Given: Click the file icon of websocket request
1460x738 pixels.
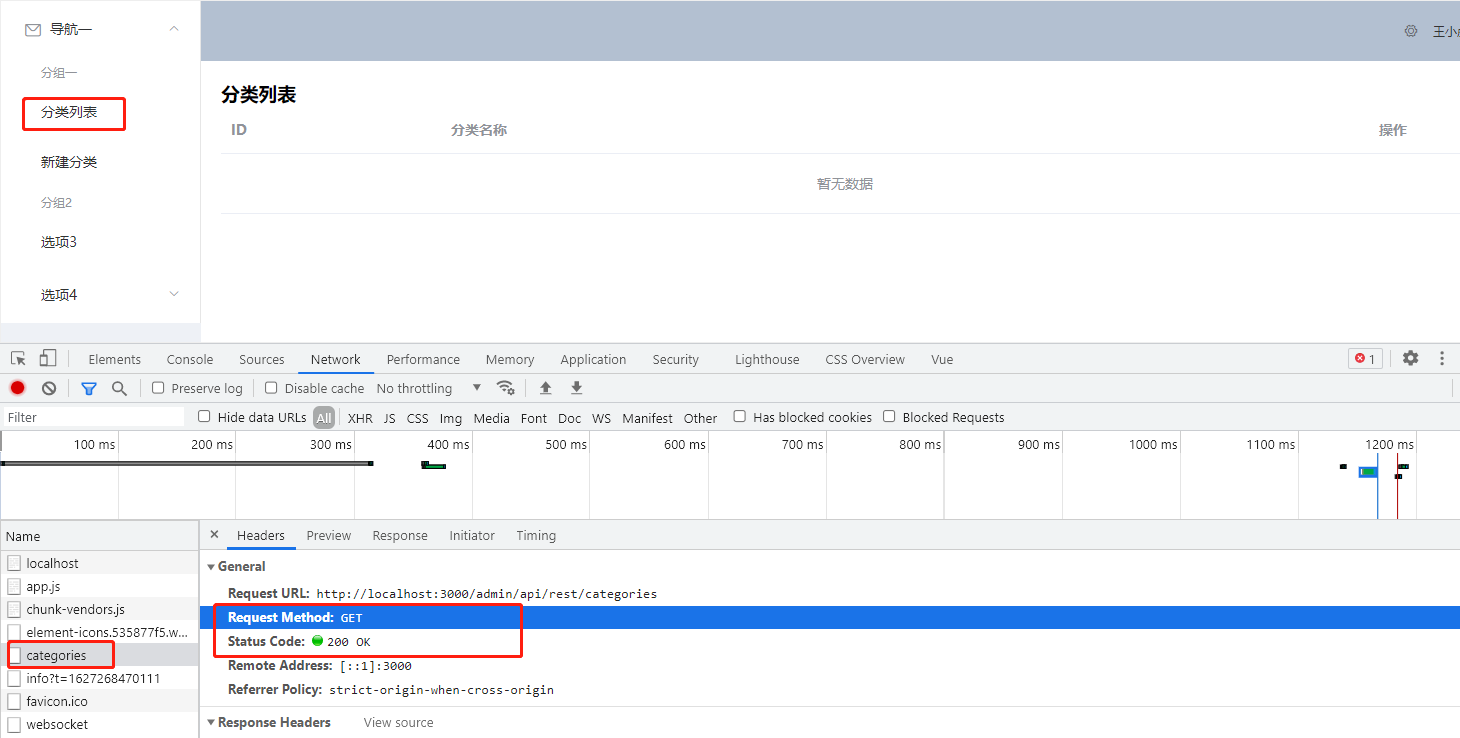Looking at the screenshot, I should coord(14,724).
